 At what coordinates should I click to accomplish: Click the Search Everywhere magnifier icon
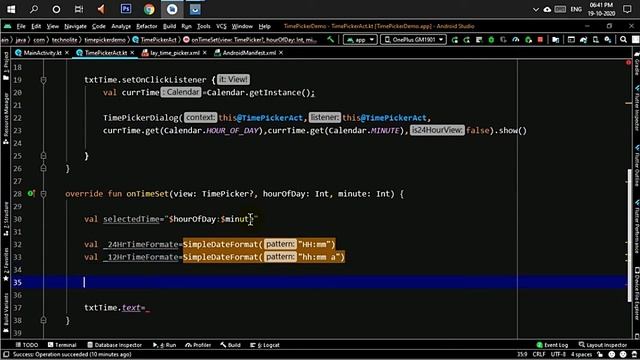(x=623, y=40)
